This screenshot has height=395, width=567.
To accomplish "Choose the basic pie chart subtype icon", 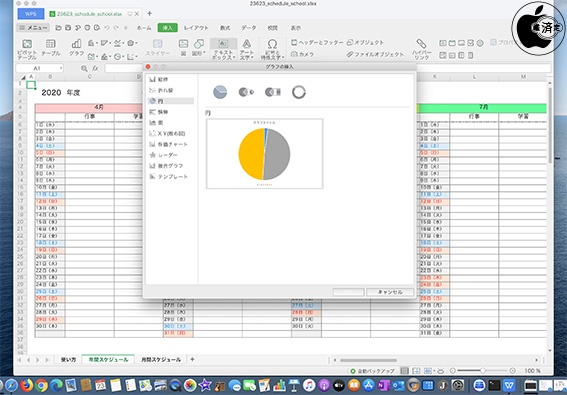I will click(x=220, y=92).
